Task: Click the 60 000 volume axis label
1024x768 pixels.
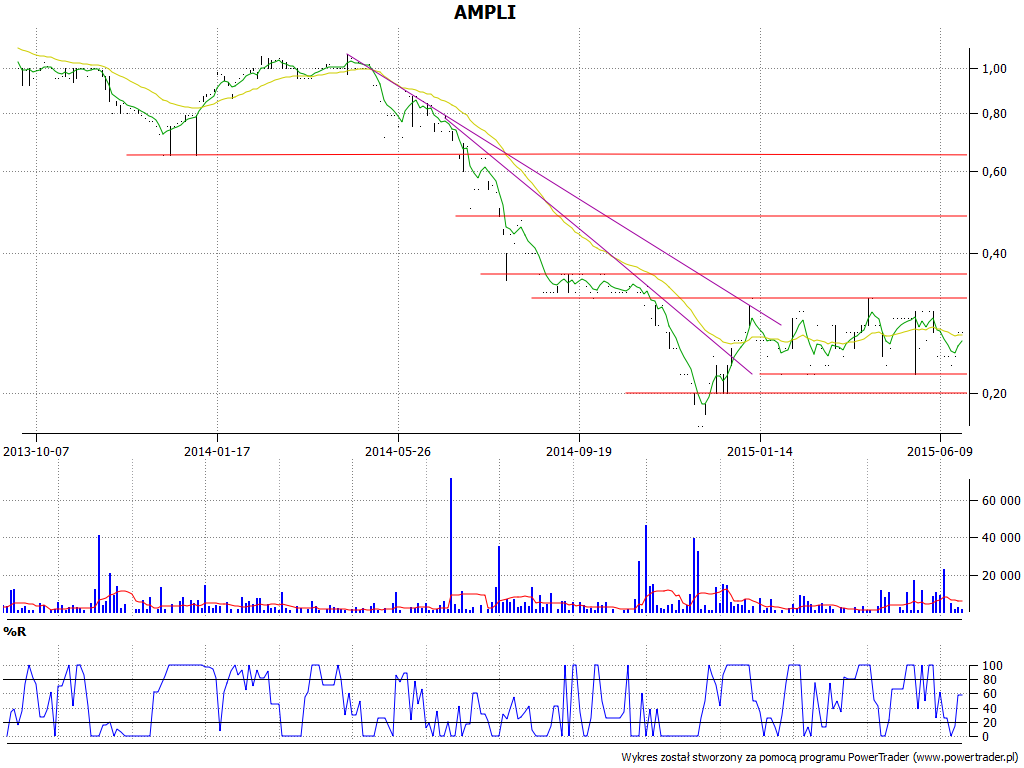Action: pyautogui.click(x=1000, y=501)
